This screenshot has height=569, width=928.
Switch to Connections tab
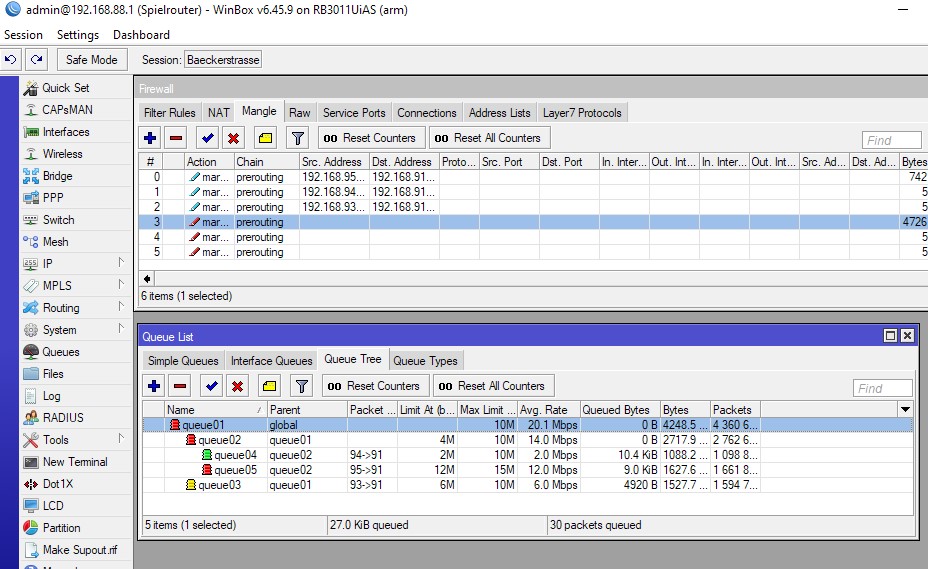[427, 112]
